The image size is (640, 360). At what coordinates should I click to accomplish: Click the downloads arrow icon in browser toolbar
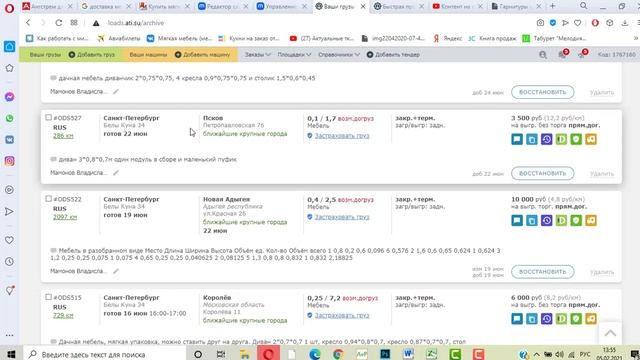coord(624,23)
